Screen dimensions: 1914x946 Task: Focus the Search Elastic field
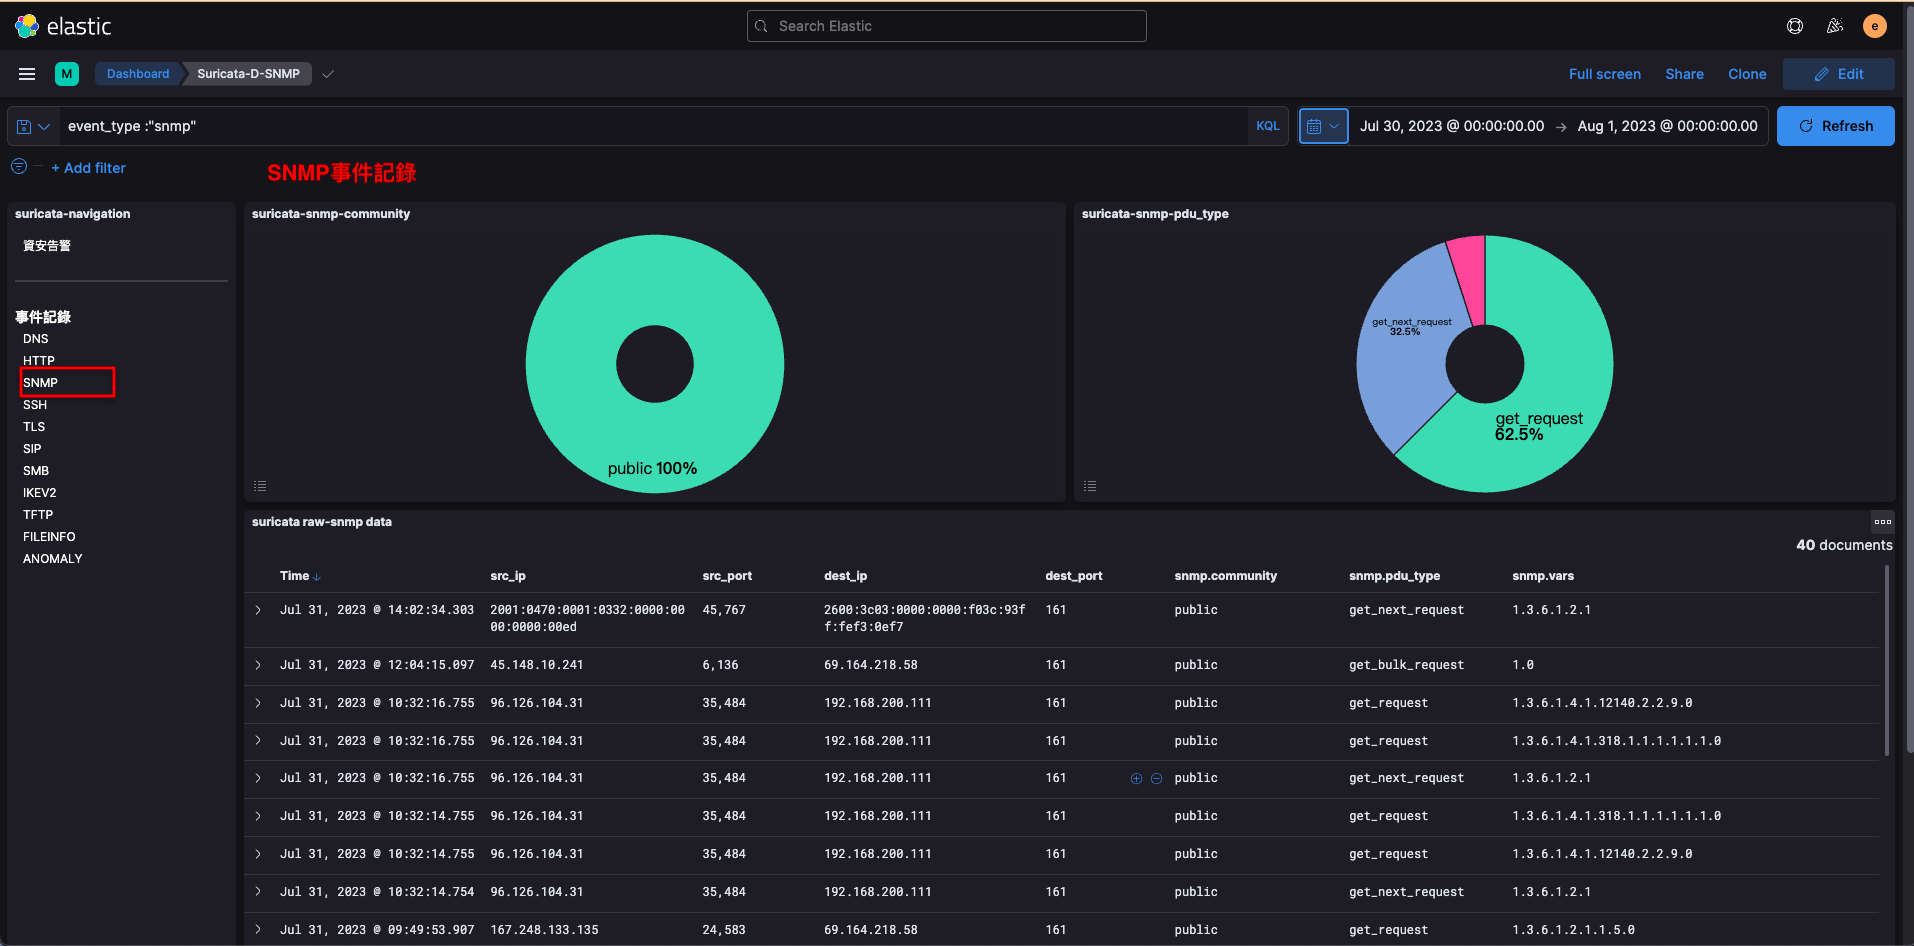946,26
